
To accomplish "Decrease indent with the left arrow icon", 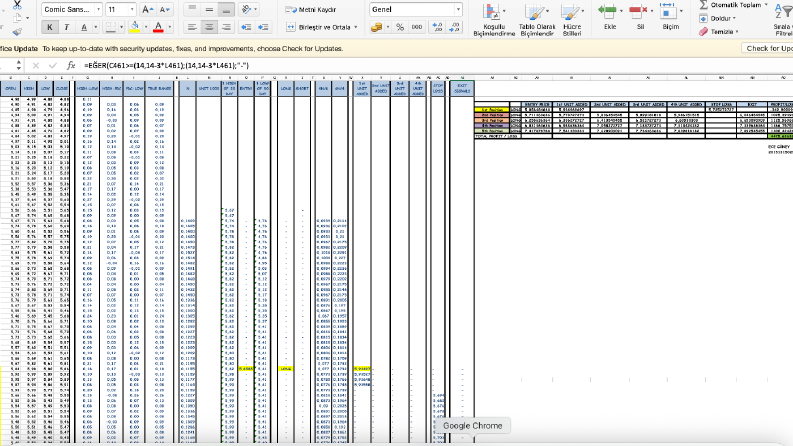I will tap(246, 27).
